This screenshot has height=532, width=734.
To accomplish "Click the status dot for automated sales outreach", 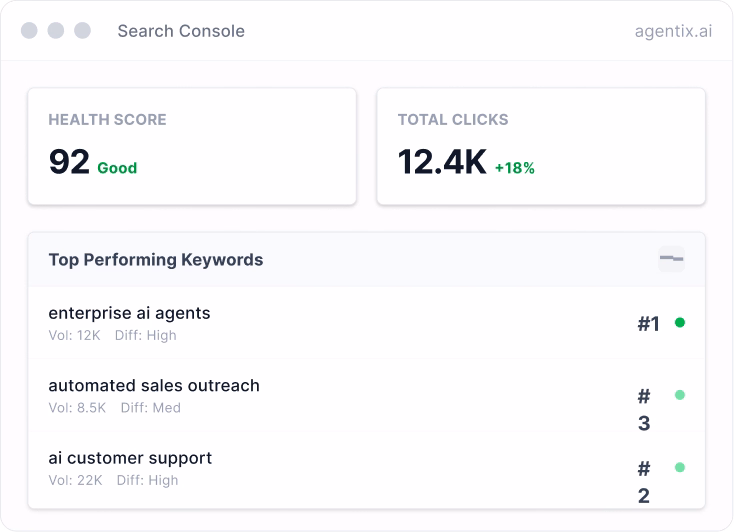I will pyautogui.click(x=680, y=395).
